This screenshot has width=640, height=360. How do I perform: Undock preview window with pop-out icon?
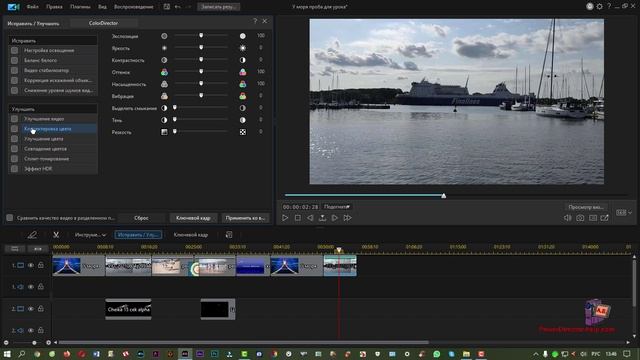(x=604, y=218)
